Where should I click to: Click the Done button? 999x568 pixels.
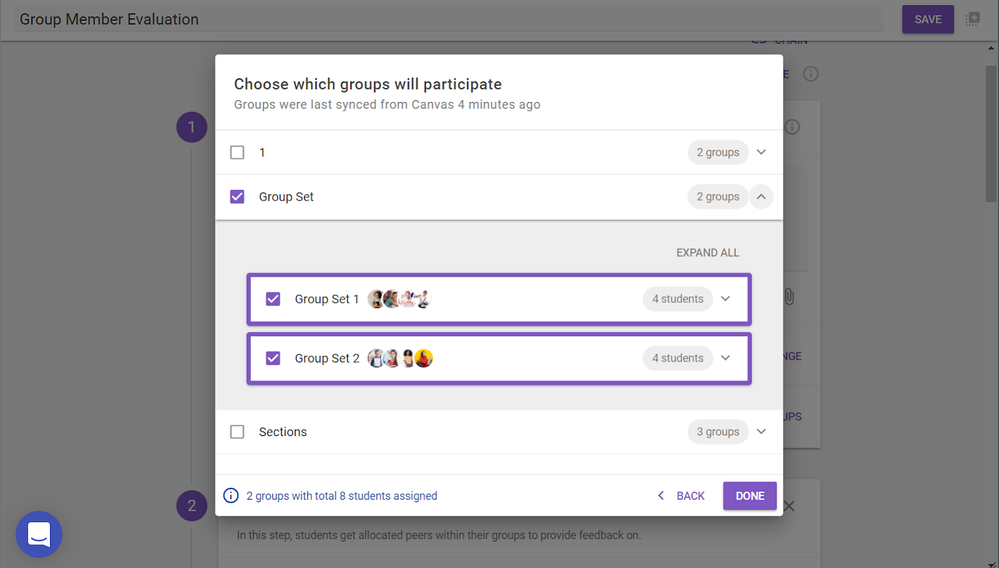tap(750, 496)
